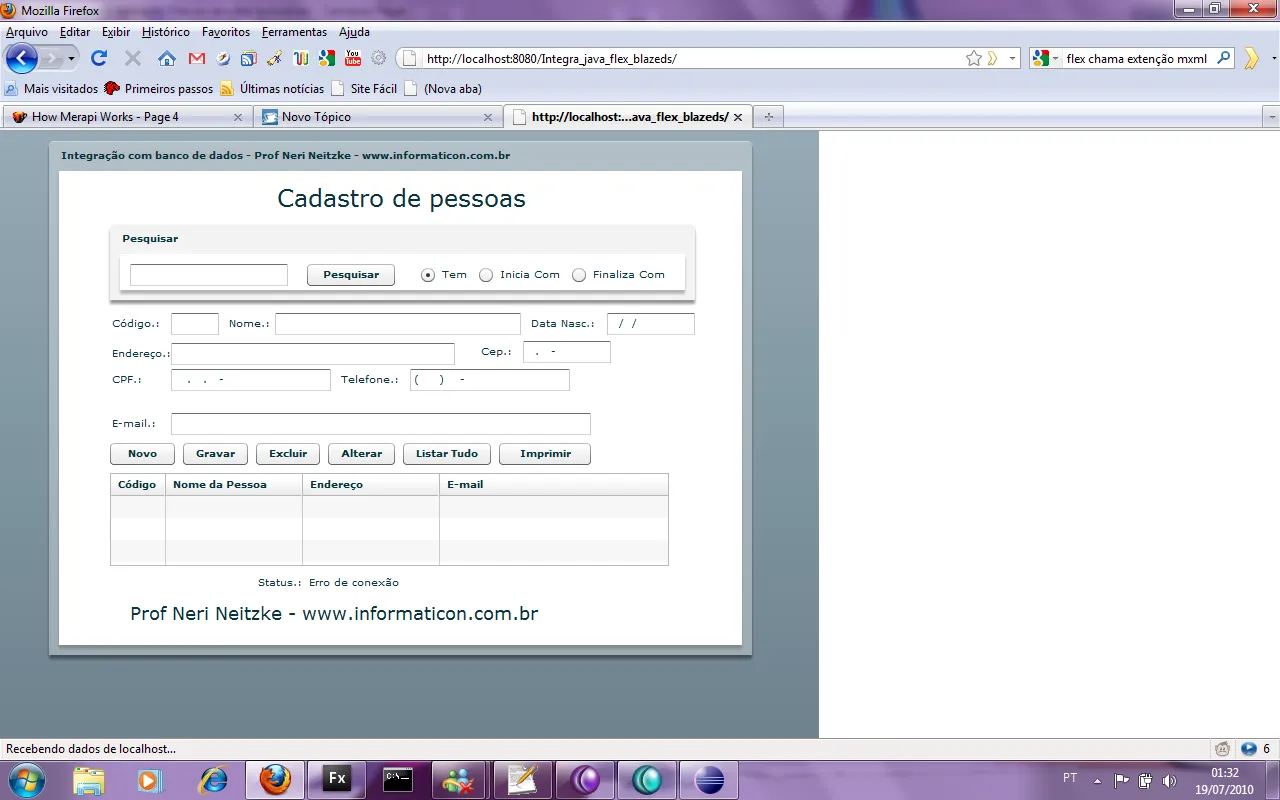
Task: Bookmark this page with the star icon
Action: click(974, 58)
